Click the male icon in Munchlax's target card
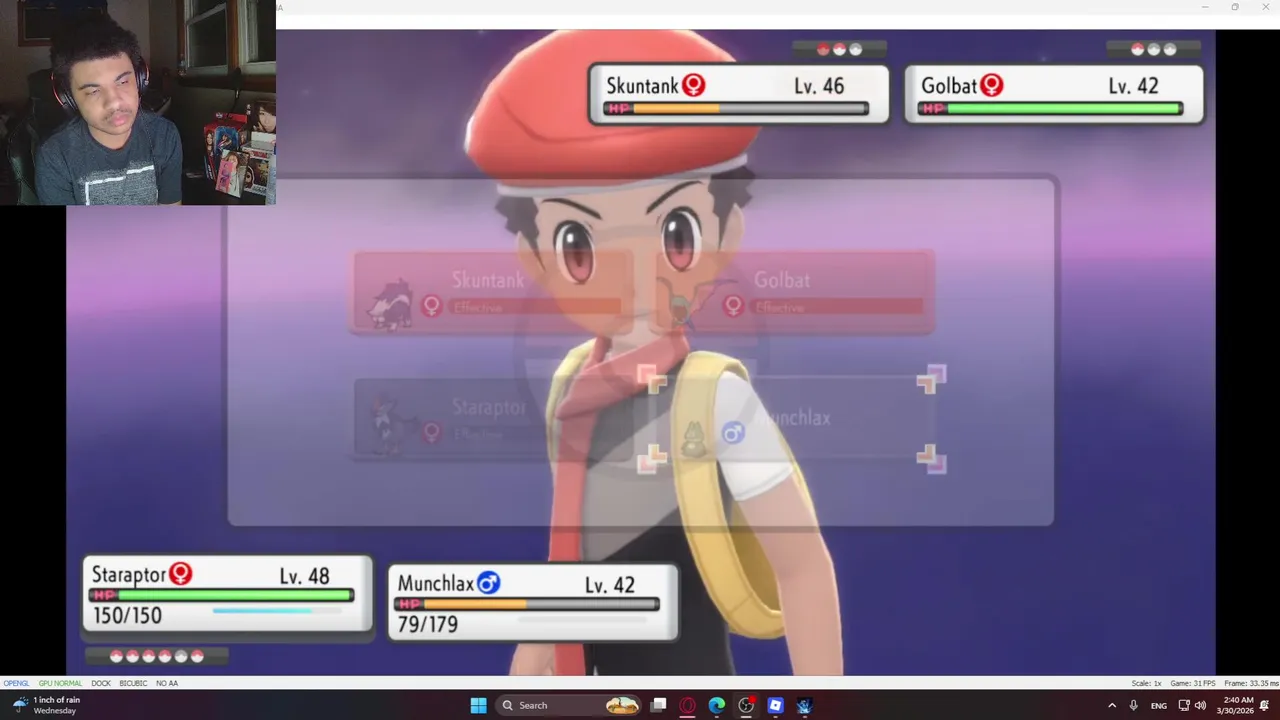This screenshot has width=1280, height=720. [x=733, y=432]
